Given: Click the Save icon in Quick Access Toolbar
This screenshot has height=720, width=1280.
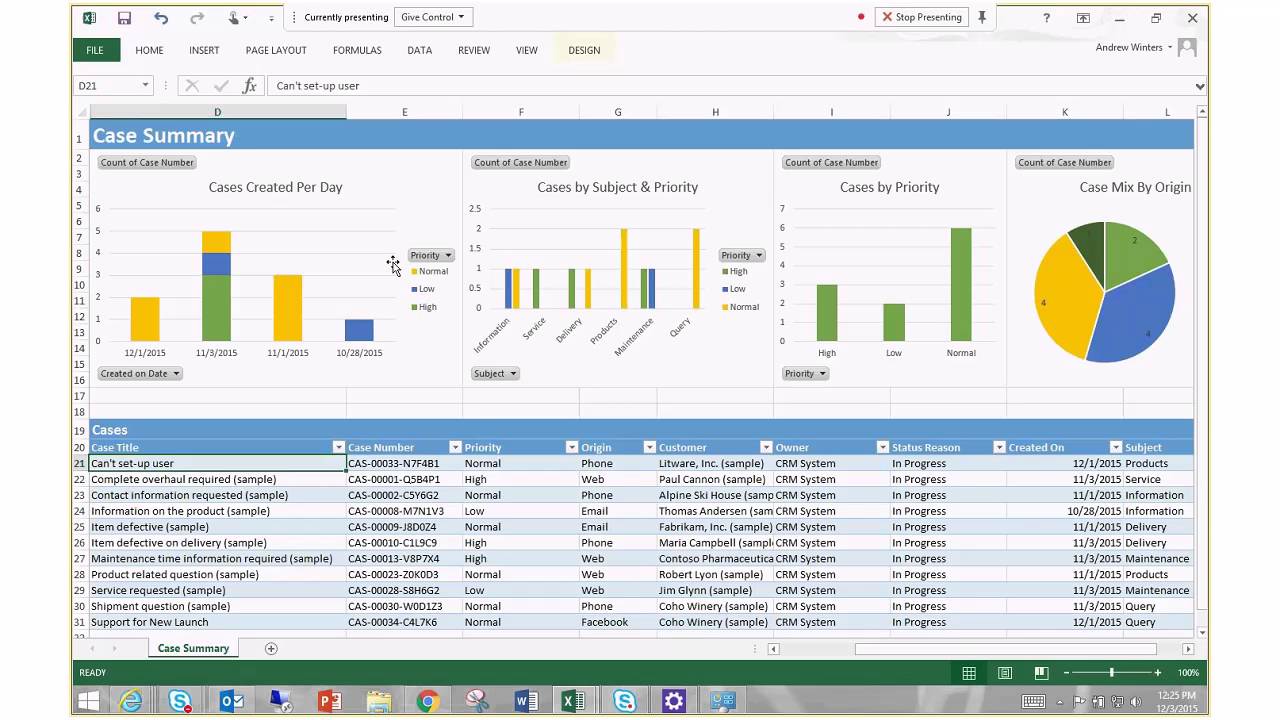Looking at the screenshot, I should point(124,18).
